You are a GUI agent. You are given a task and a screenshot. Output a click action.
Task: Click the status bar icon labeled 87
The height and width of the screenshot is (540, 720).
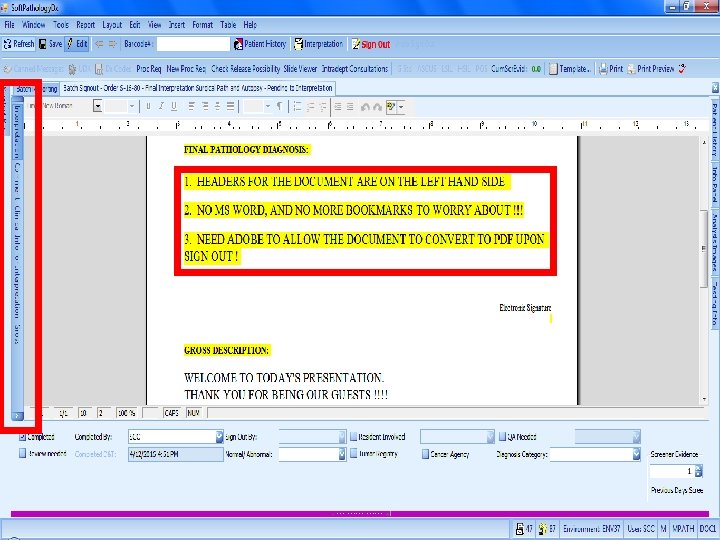[x=547, y=529]
